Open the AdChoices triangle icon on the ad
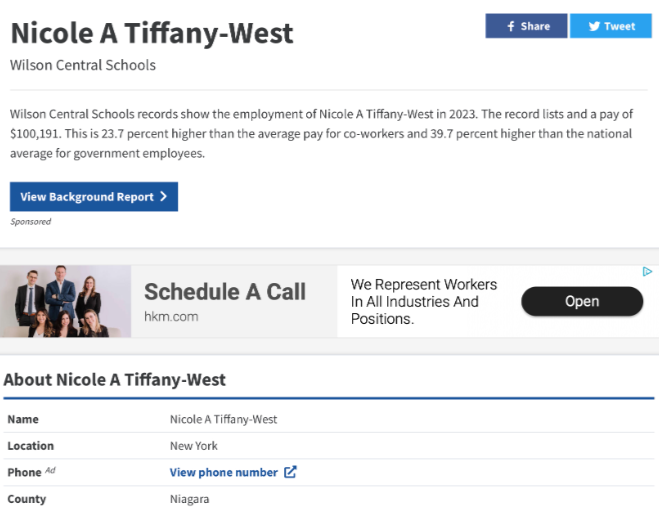Image resolution: width=659 pixels, height=510 pixels. 648,271
